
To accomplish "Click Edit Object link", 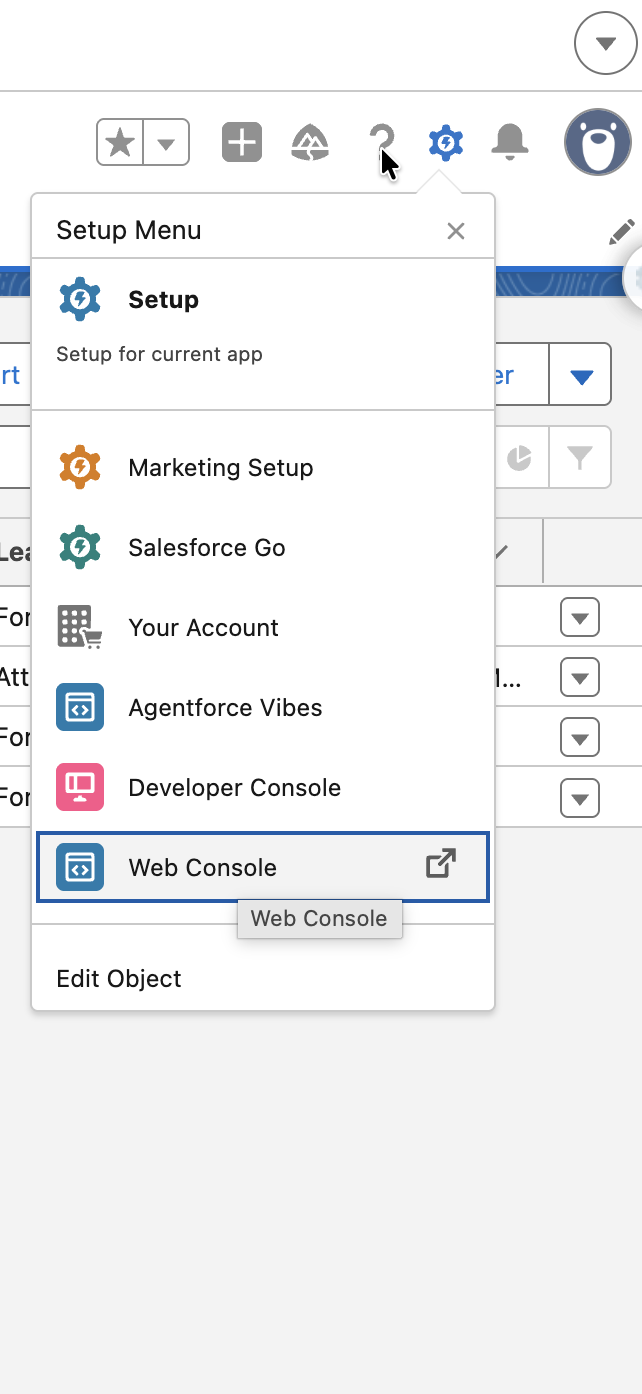I will [119, 978].
